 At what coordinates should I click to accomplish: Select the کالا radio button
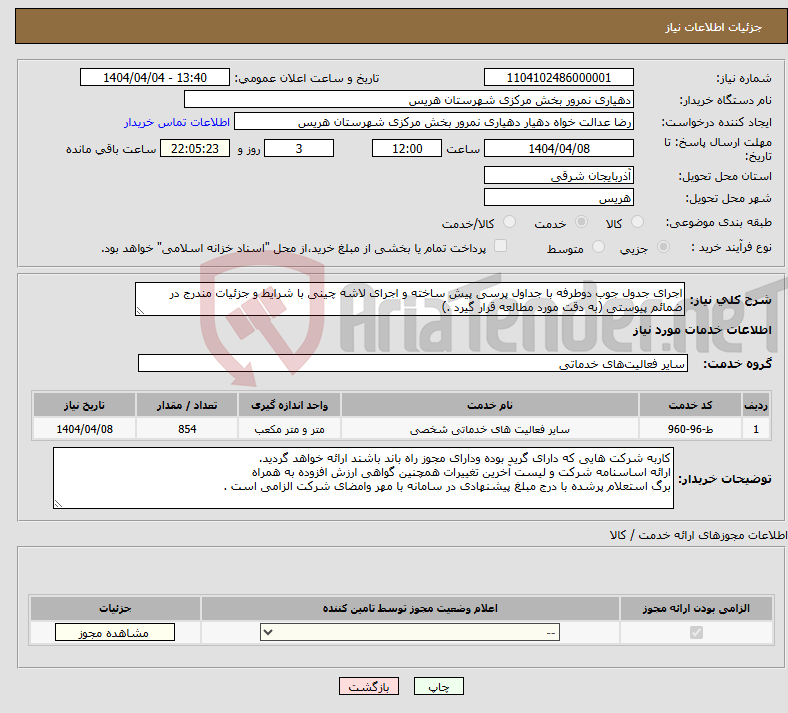[x=637, y=222]
